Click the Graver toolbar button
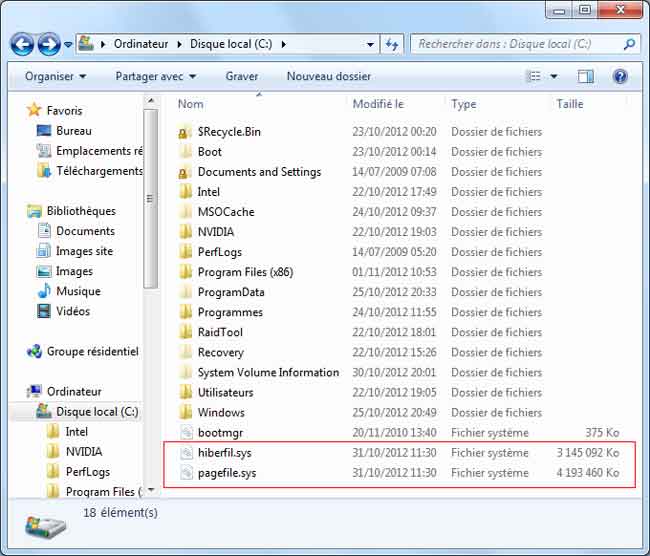 241,76
